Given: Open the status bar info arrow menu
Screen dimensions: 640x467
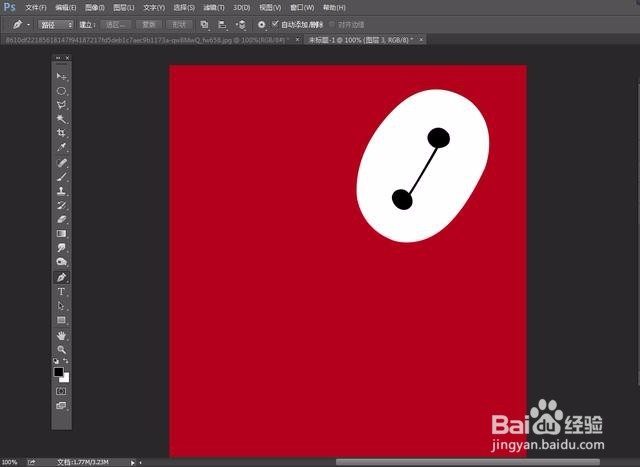Looking at the screenshot, I should coord(132,463).
